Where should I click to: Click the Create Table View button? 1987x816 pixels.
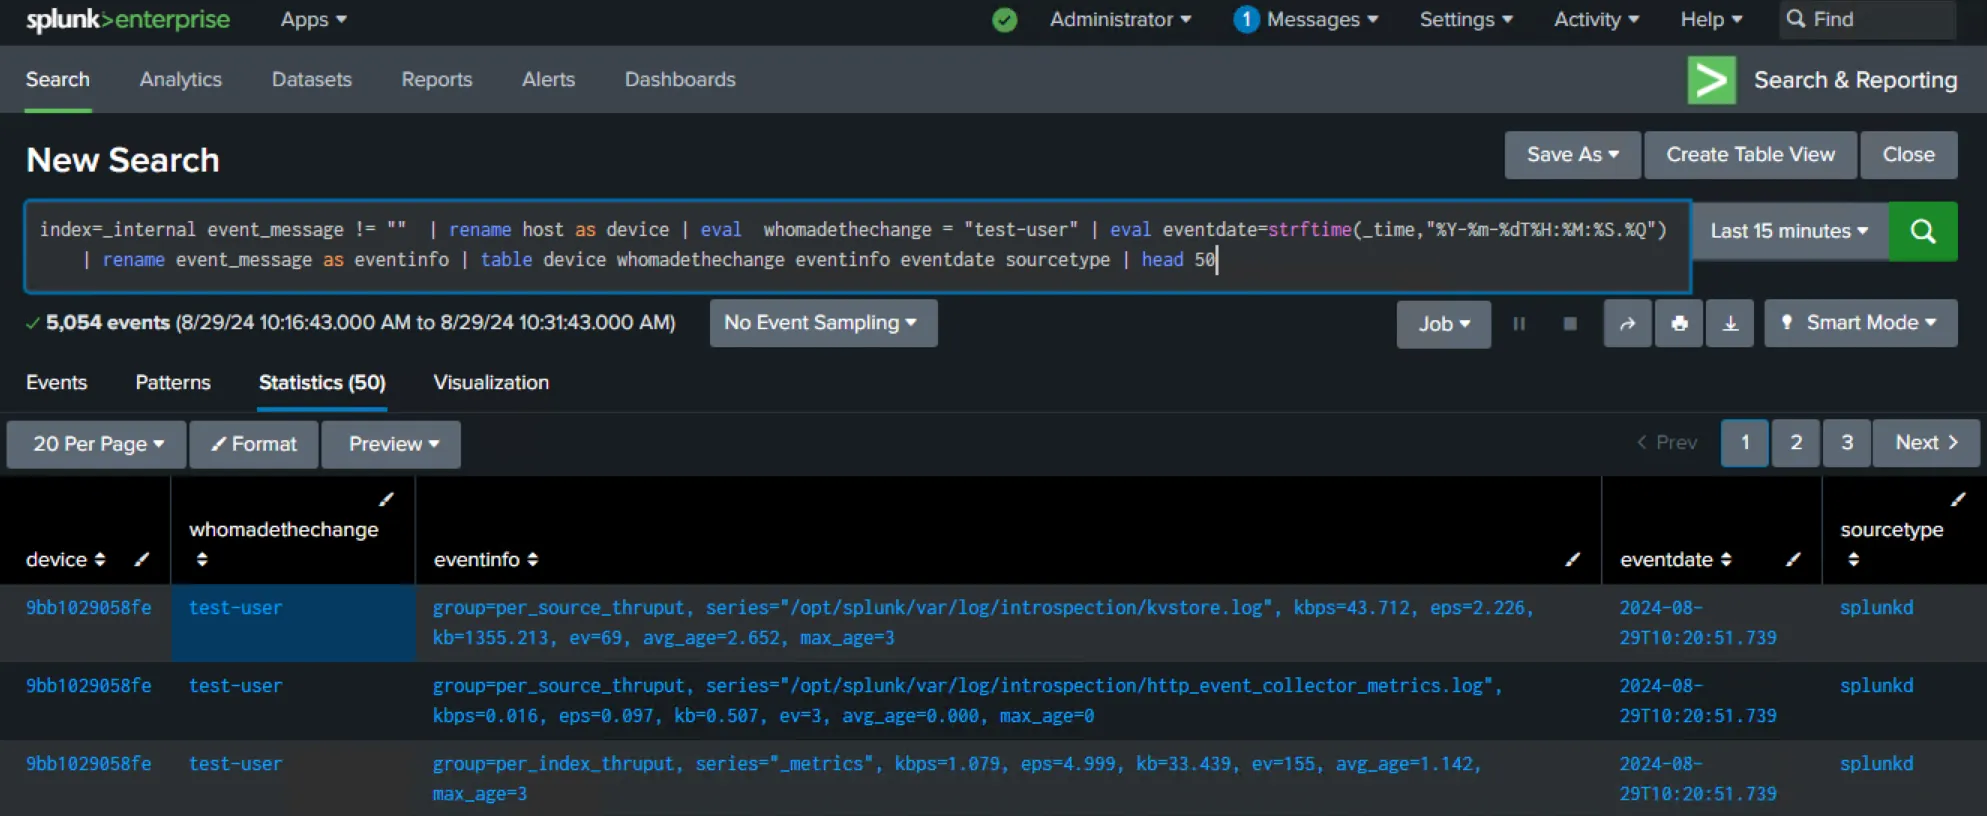pyautogui.click(x=1750, y=155)
